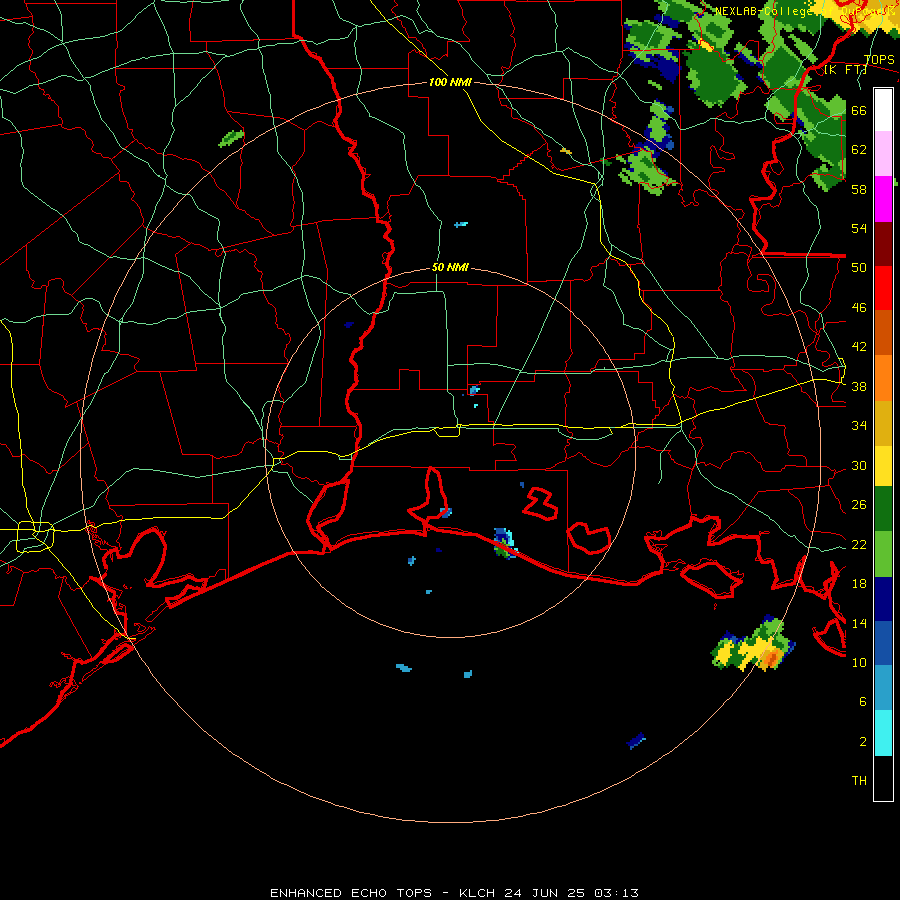The width and height of the screenshot is (900, 900).
Task: Click the yellow-orange offshore storm cell
Action: (753, 645)
